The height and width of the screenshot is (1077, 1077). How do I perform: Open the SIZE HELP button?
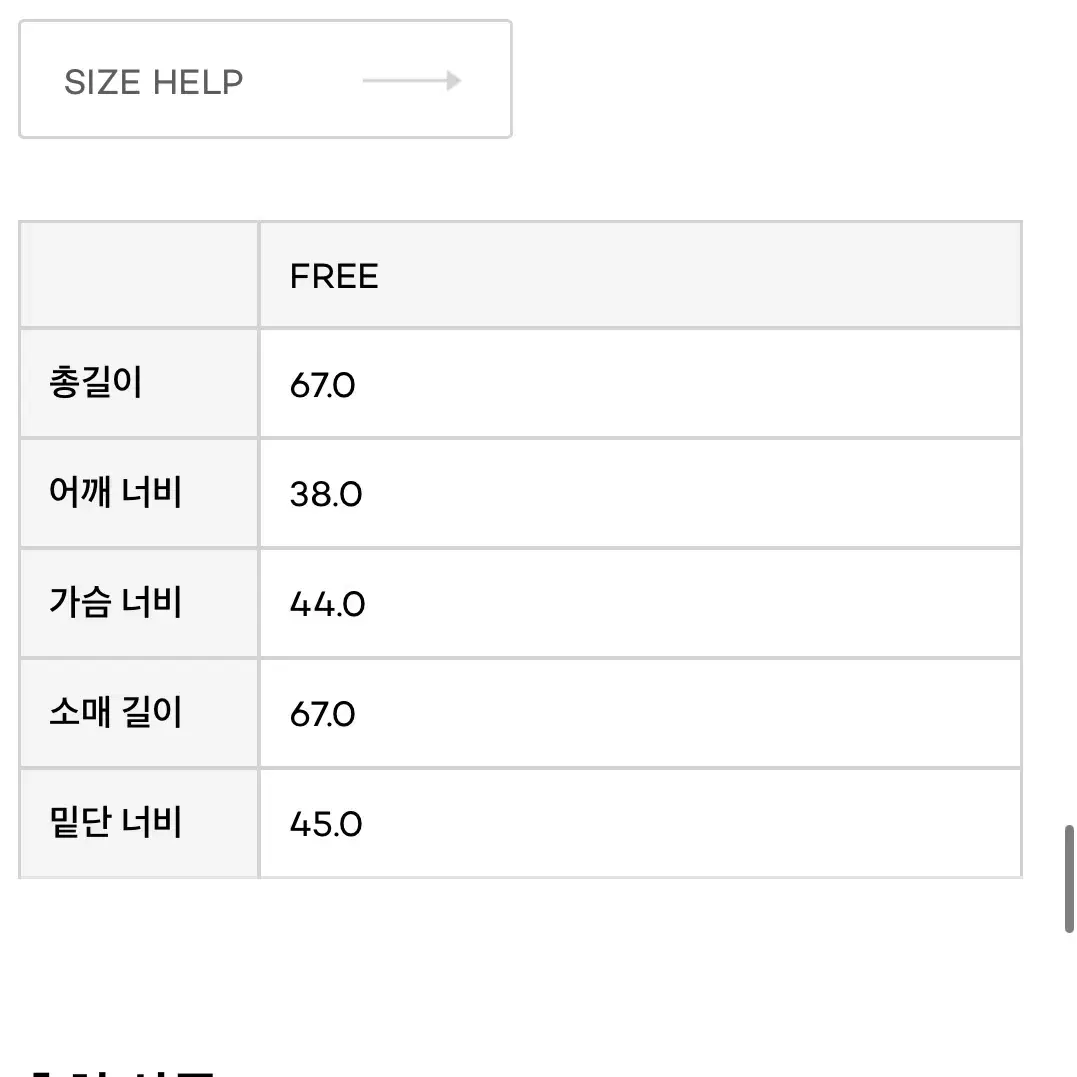pos(265,80)
